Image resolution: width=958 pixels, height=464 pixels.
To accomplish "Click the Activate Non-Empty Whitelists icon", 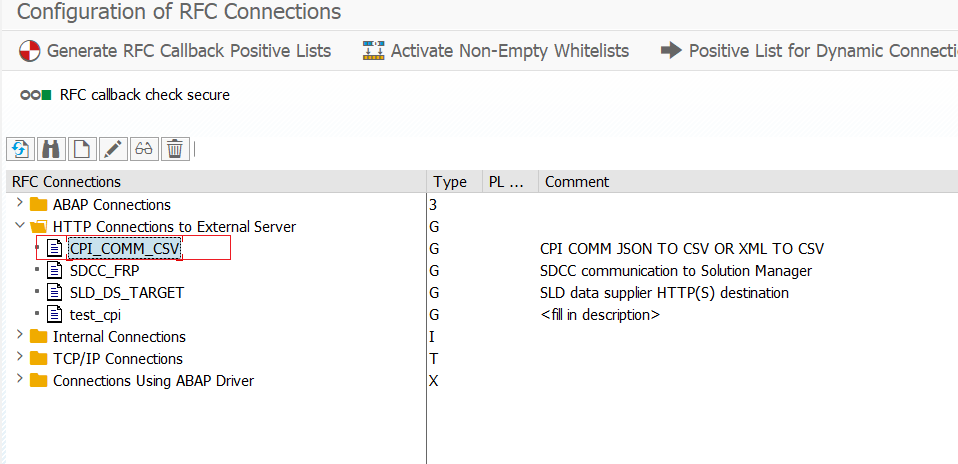I will (x=373, y=50).
